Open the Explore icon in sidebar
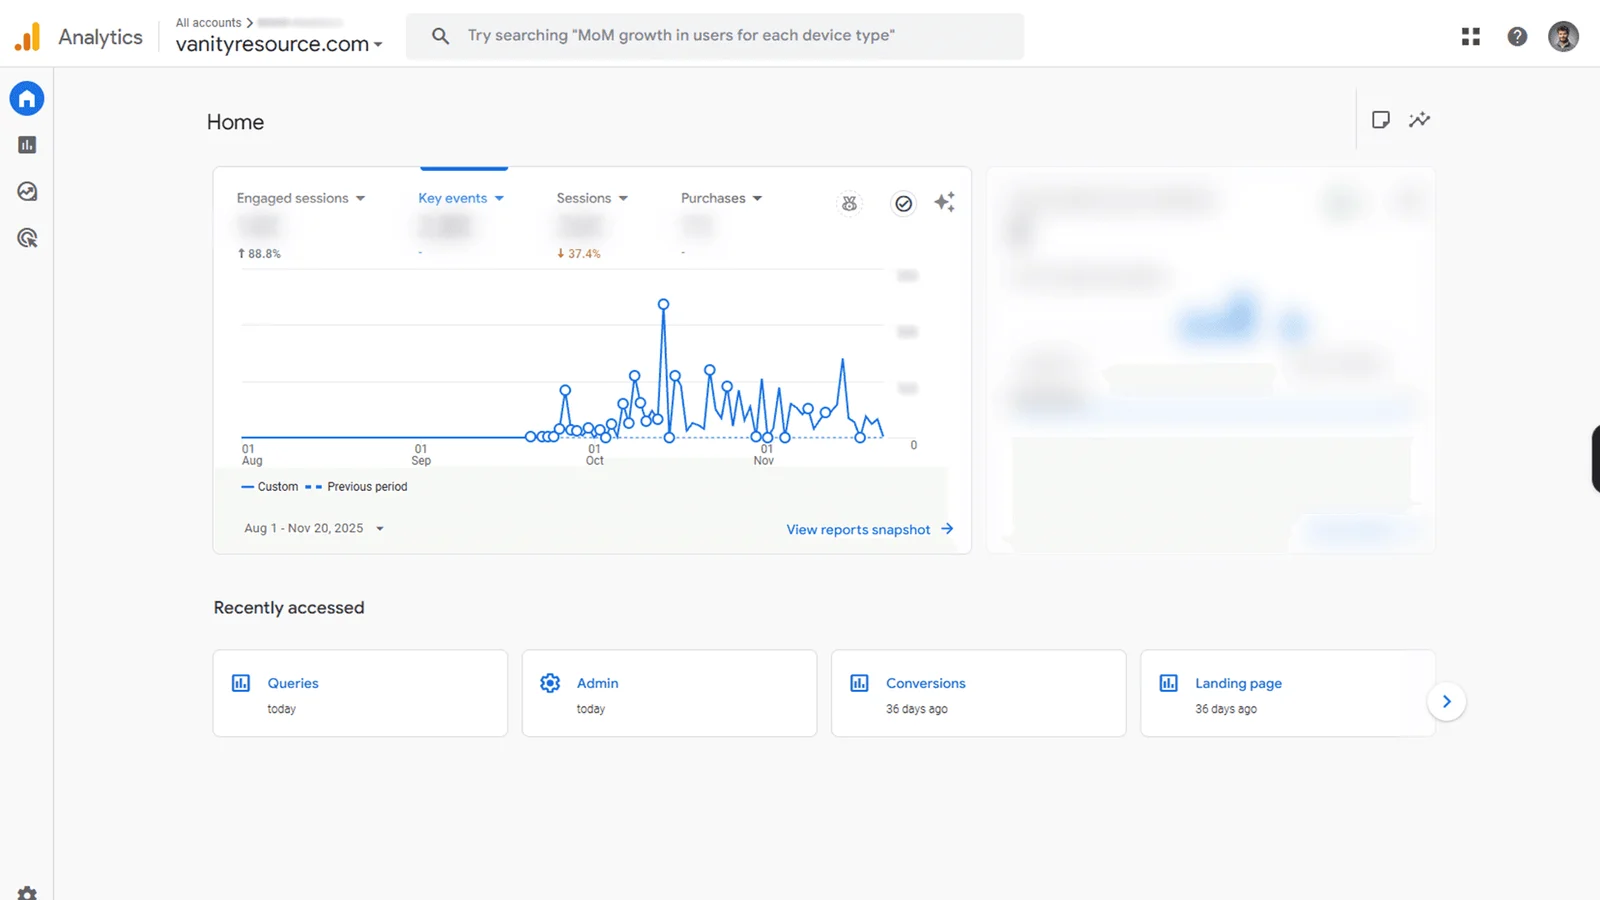 click(27, 191)
